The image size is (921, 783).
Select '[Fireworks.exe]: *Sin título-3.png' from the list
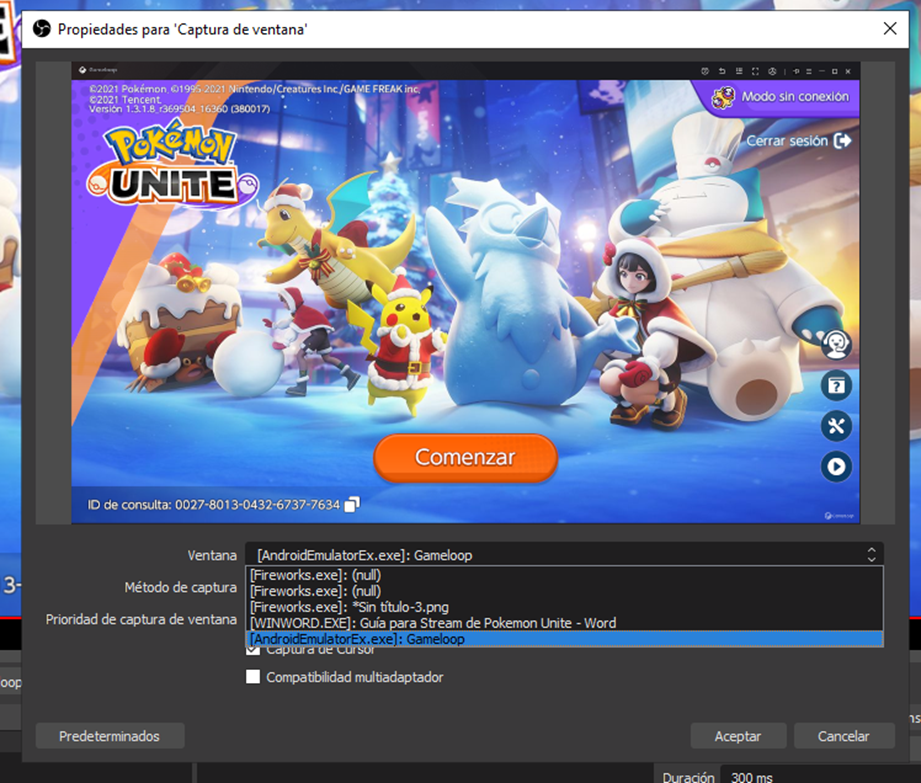pyautogui.click(x=564, y=607)
